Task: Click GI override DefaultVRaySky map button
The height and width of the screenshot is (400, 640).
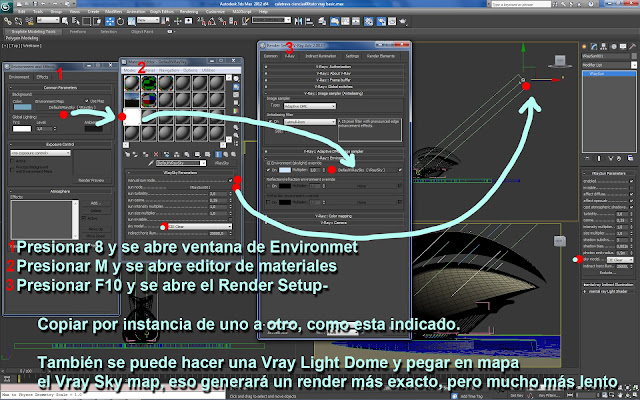Action: (362, 170)
